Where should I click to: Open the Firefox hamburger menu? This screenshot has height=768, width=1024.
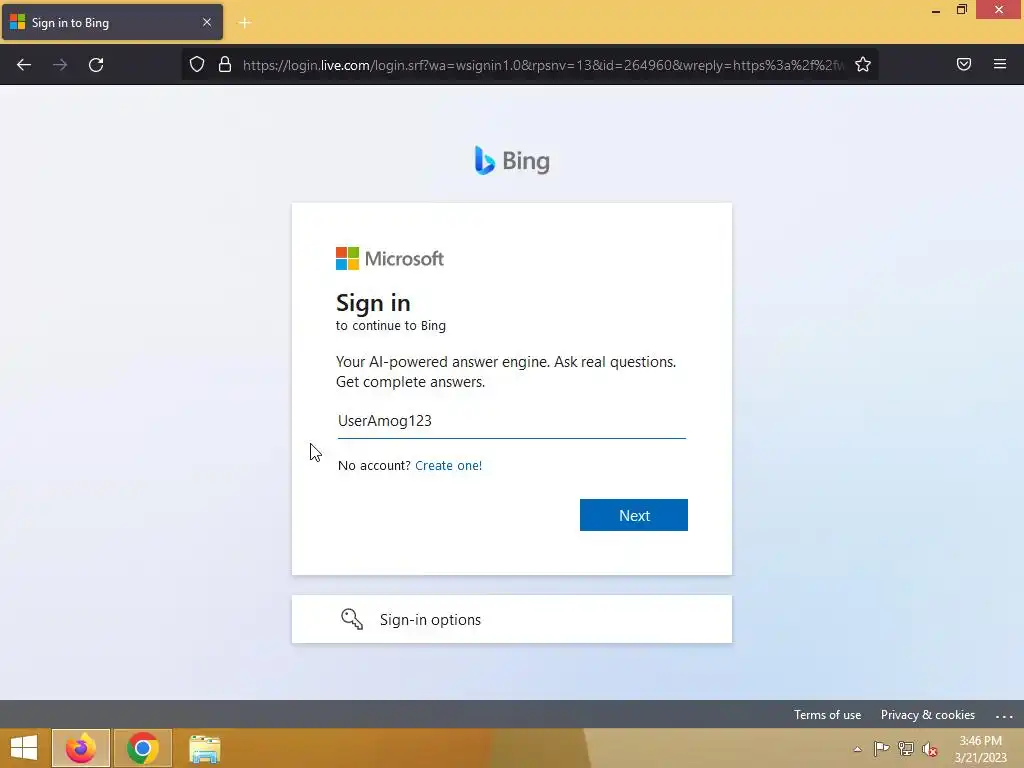1000,64
